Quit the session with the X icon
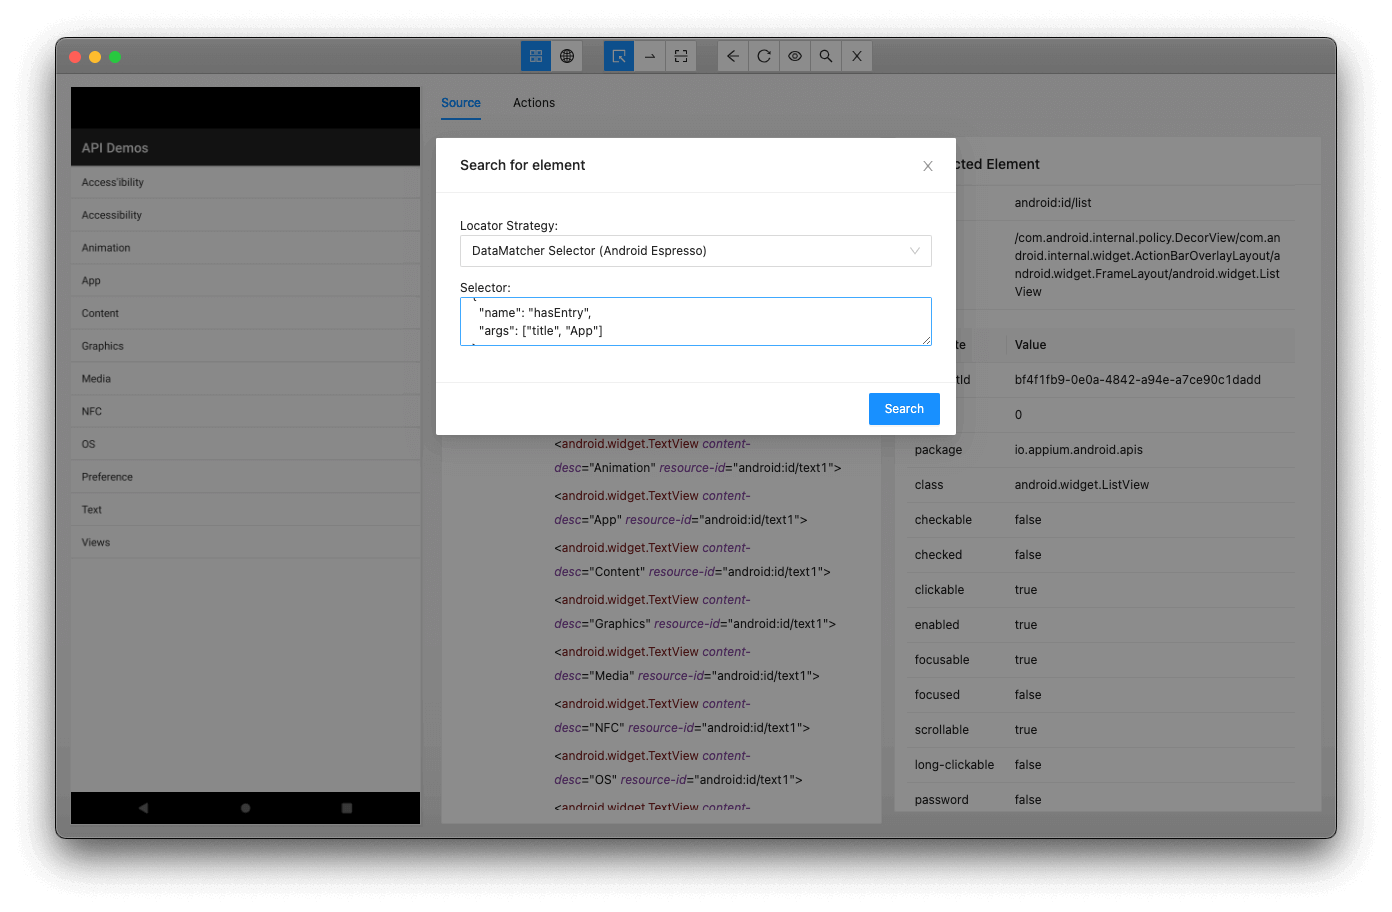This screenshot has height=912, width=1392. (x=857, y=56)
